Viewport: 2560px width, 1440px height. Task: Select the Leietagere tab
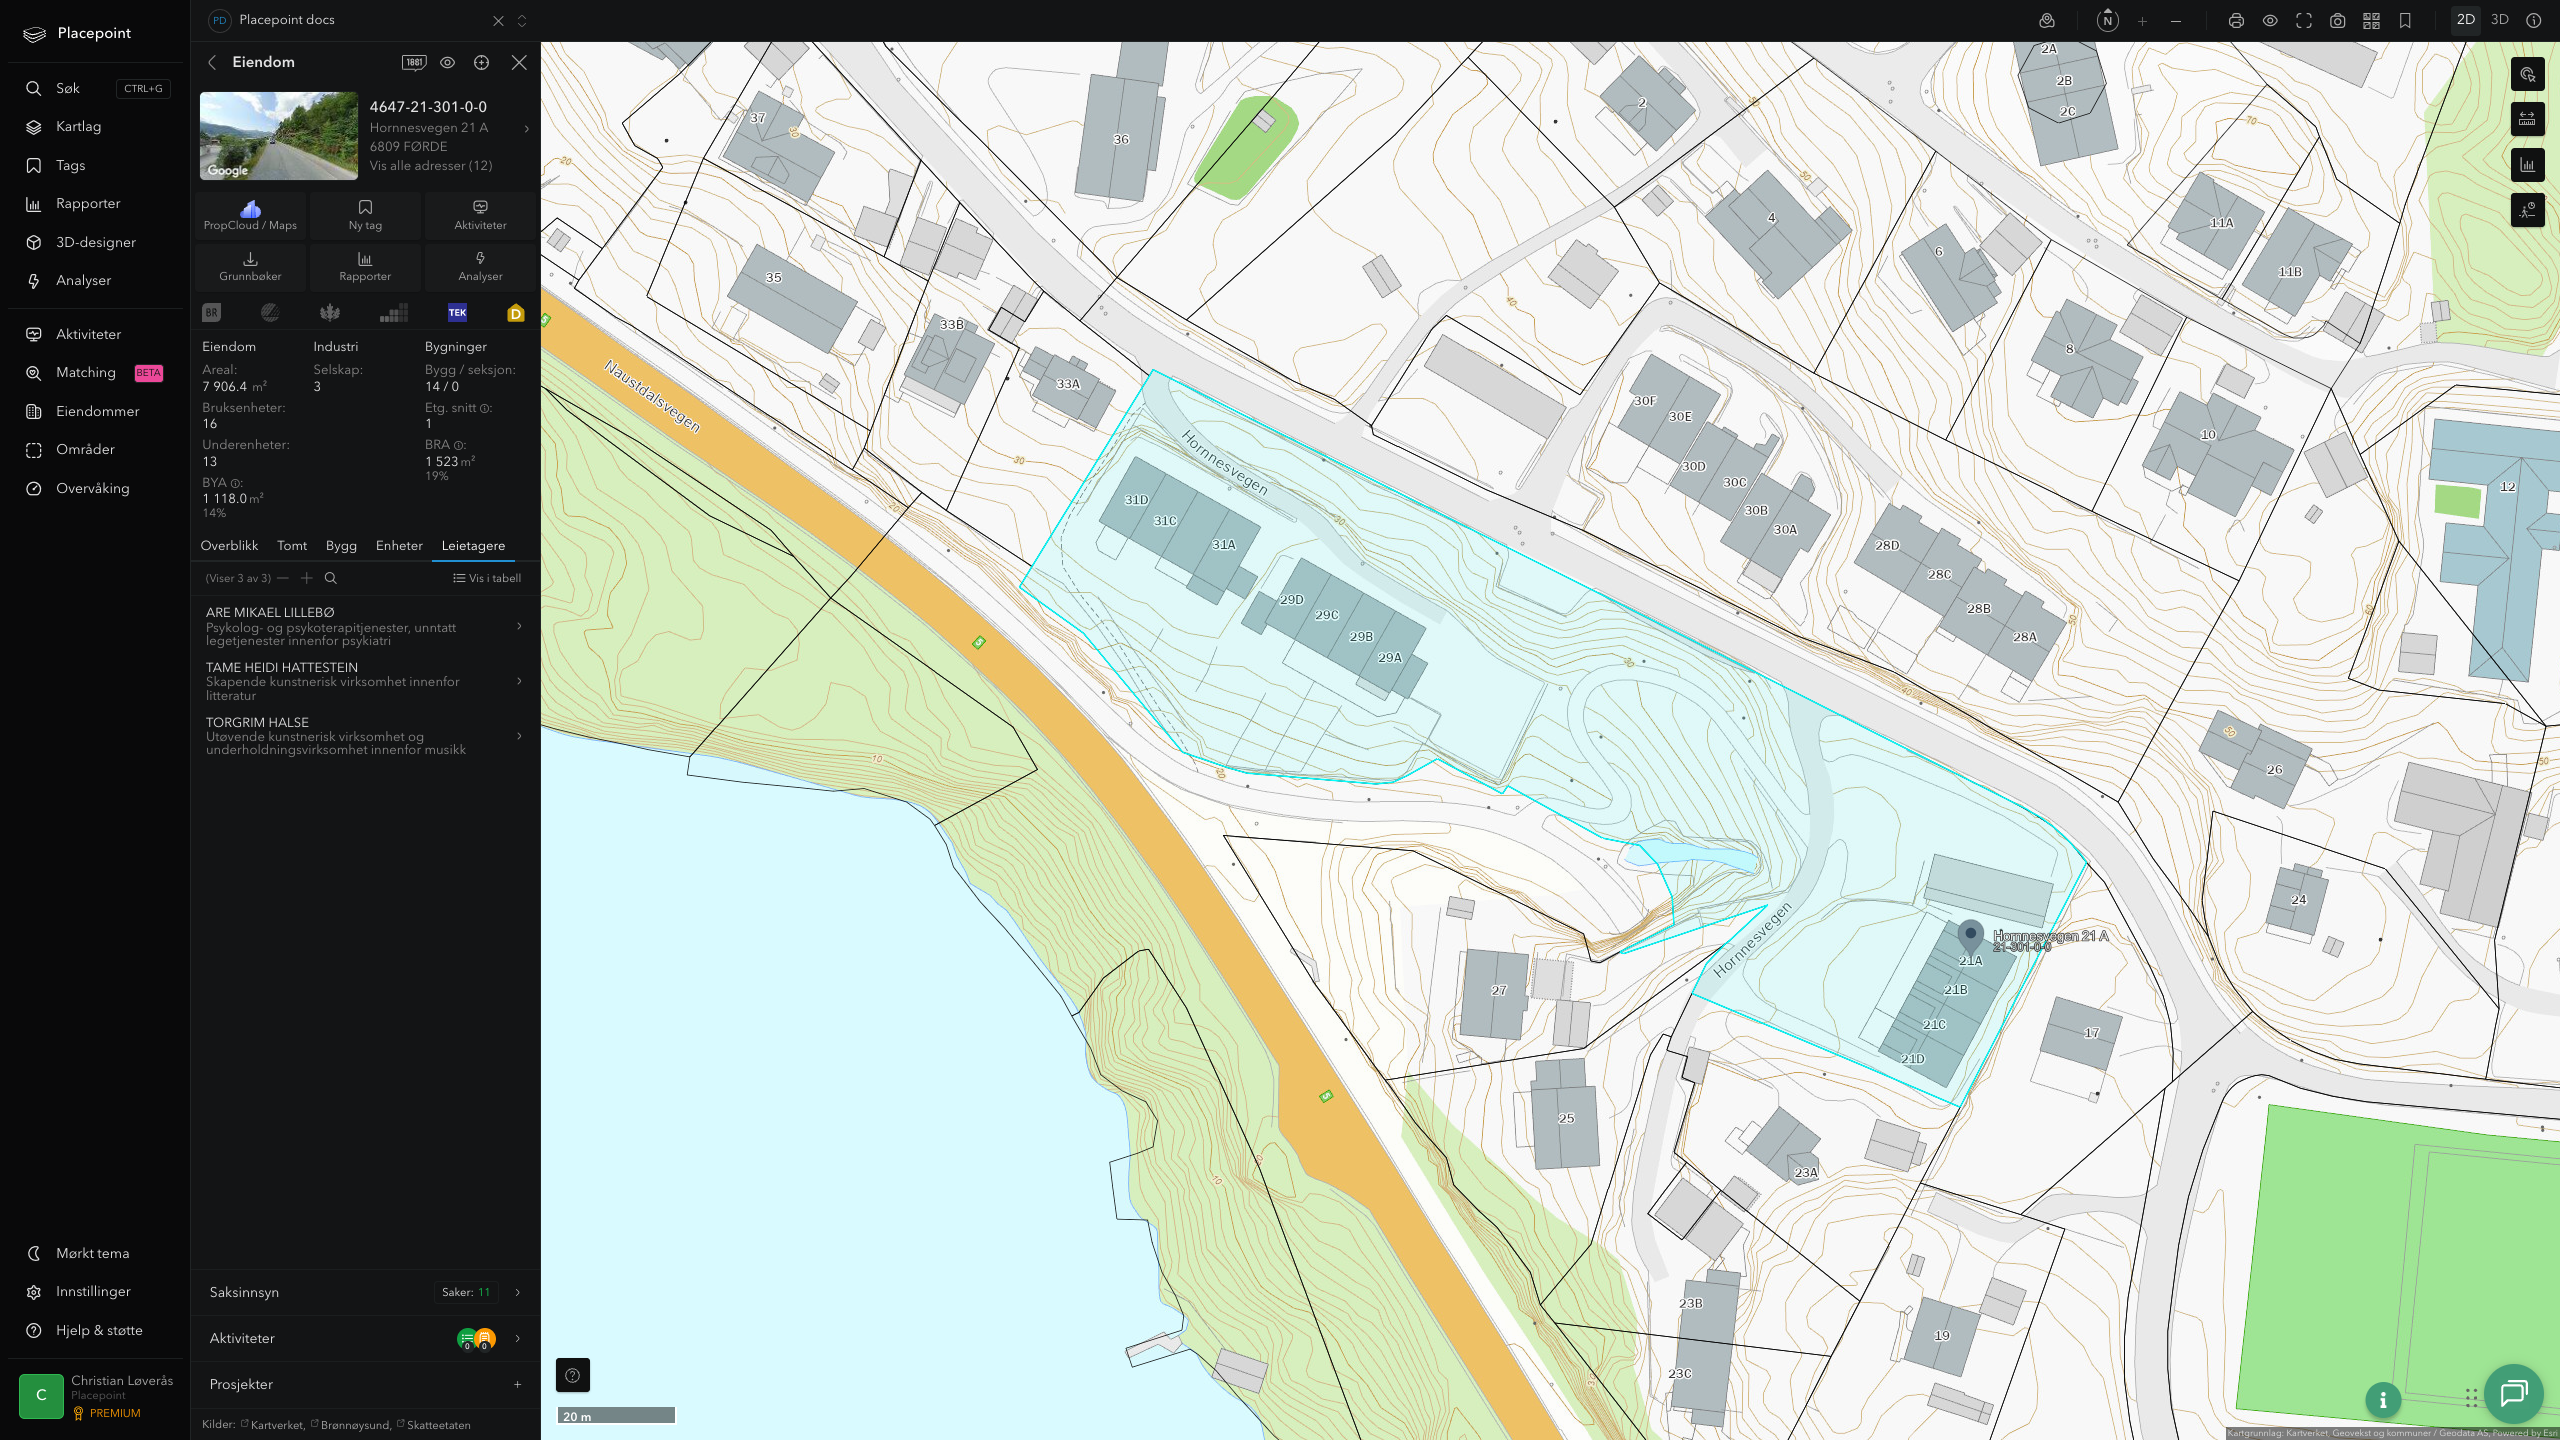473,546
